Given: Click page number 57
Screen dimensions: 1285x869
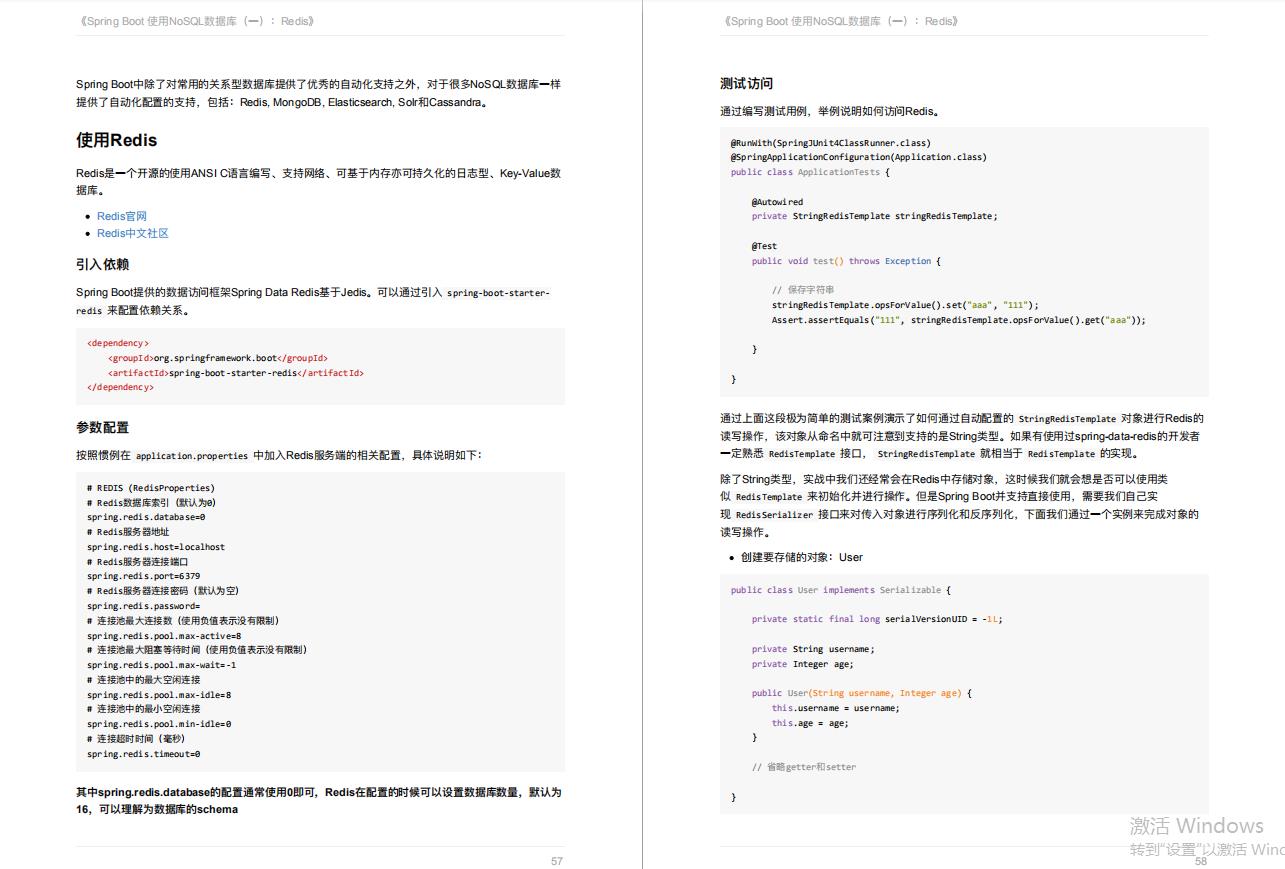Looking at the screenshot, I should 557,861.
